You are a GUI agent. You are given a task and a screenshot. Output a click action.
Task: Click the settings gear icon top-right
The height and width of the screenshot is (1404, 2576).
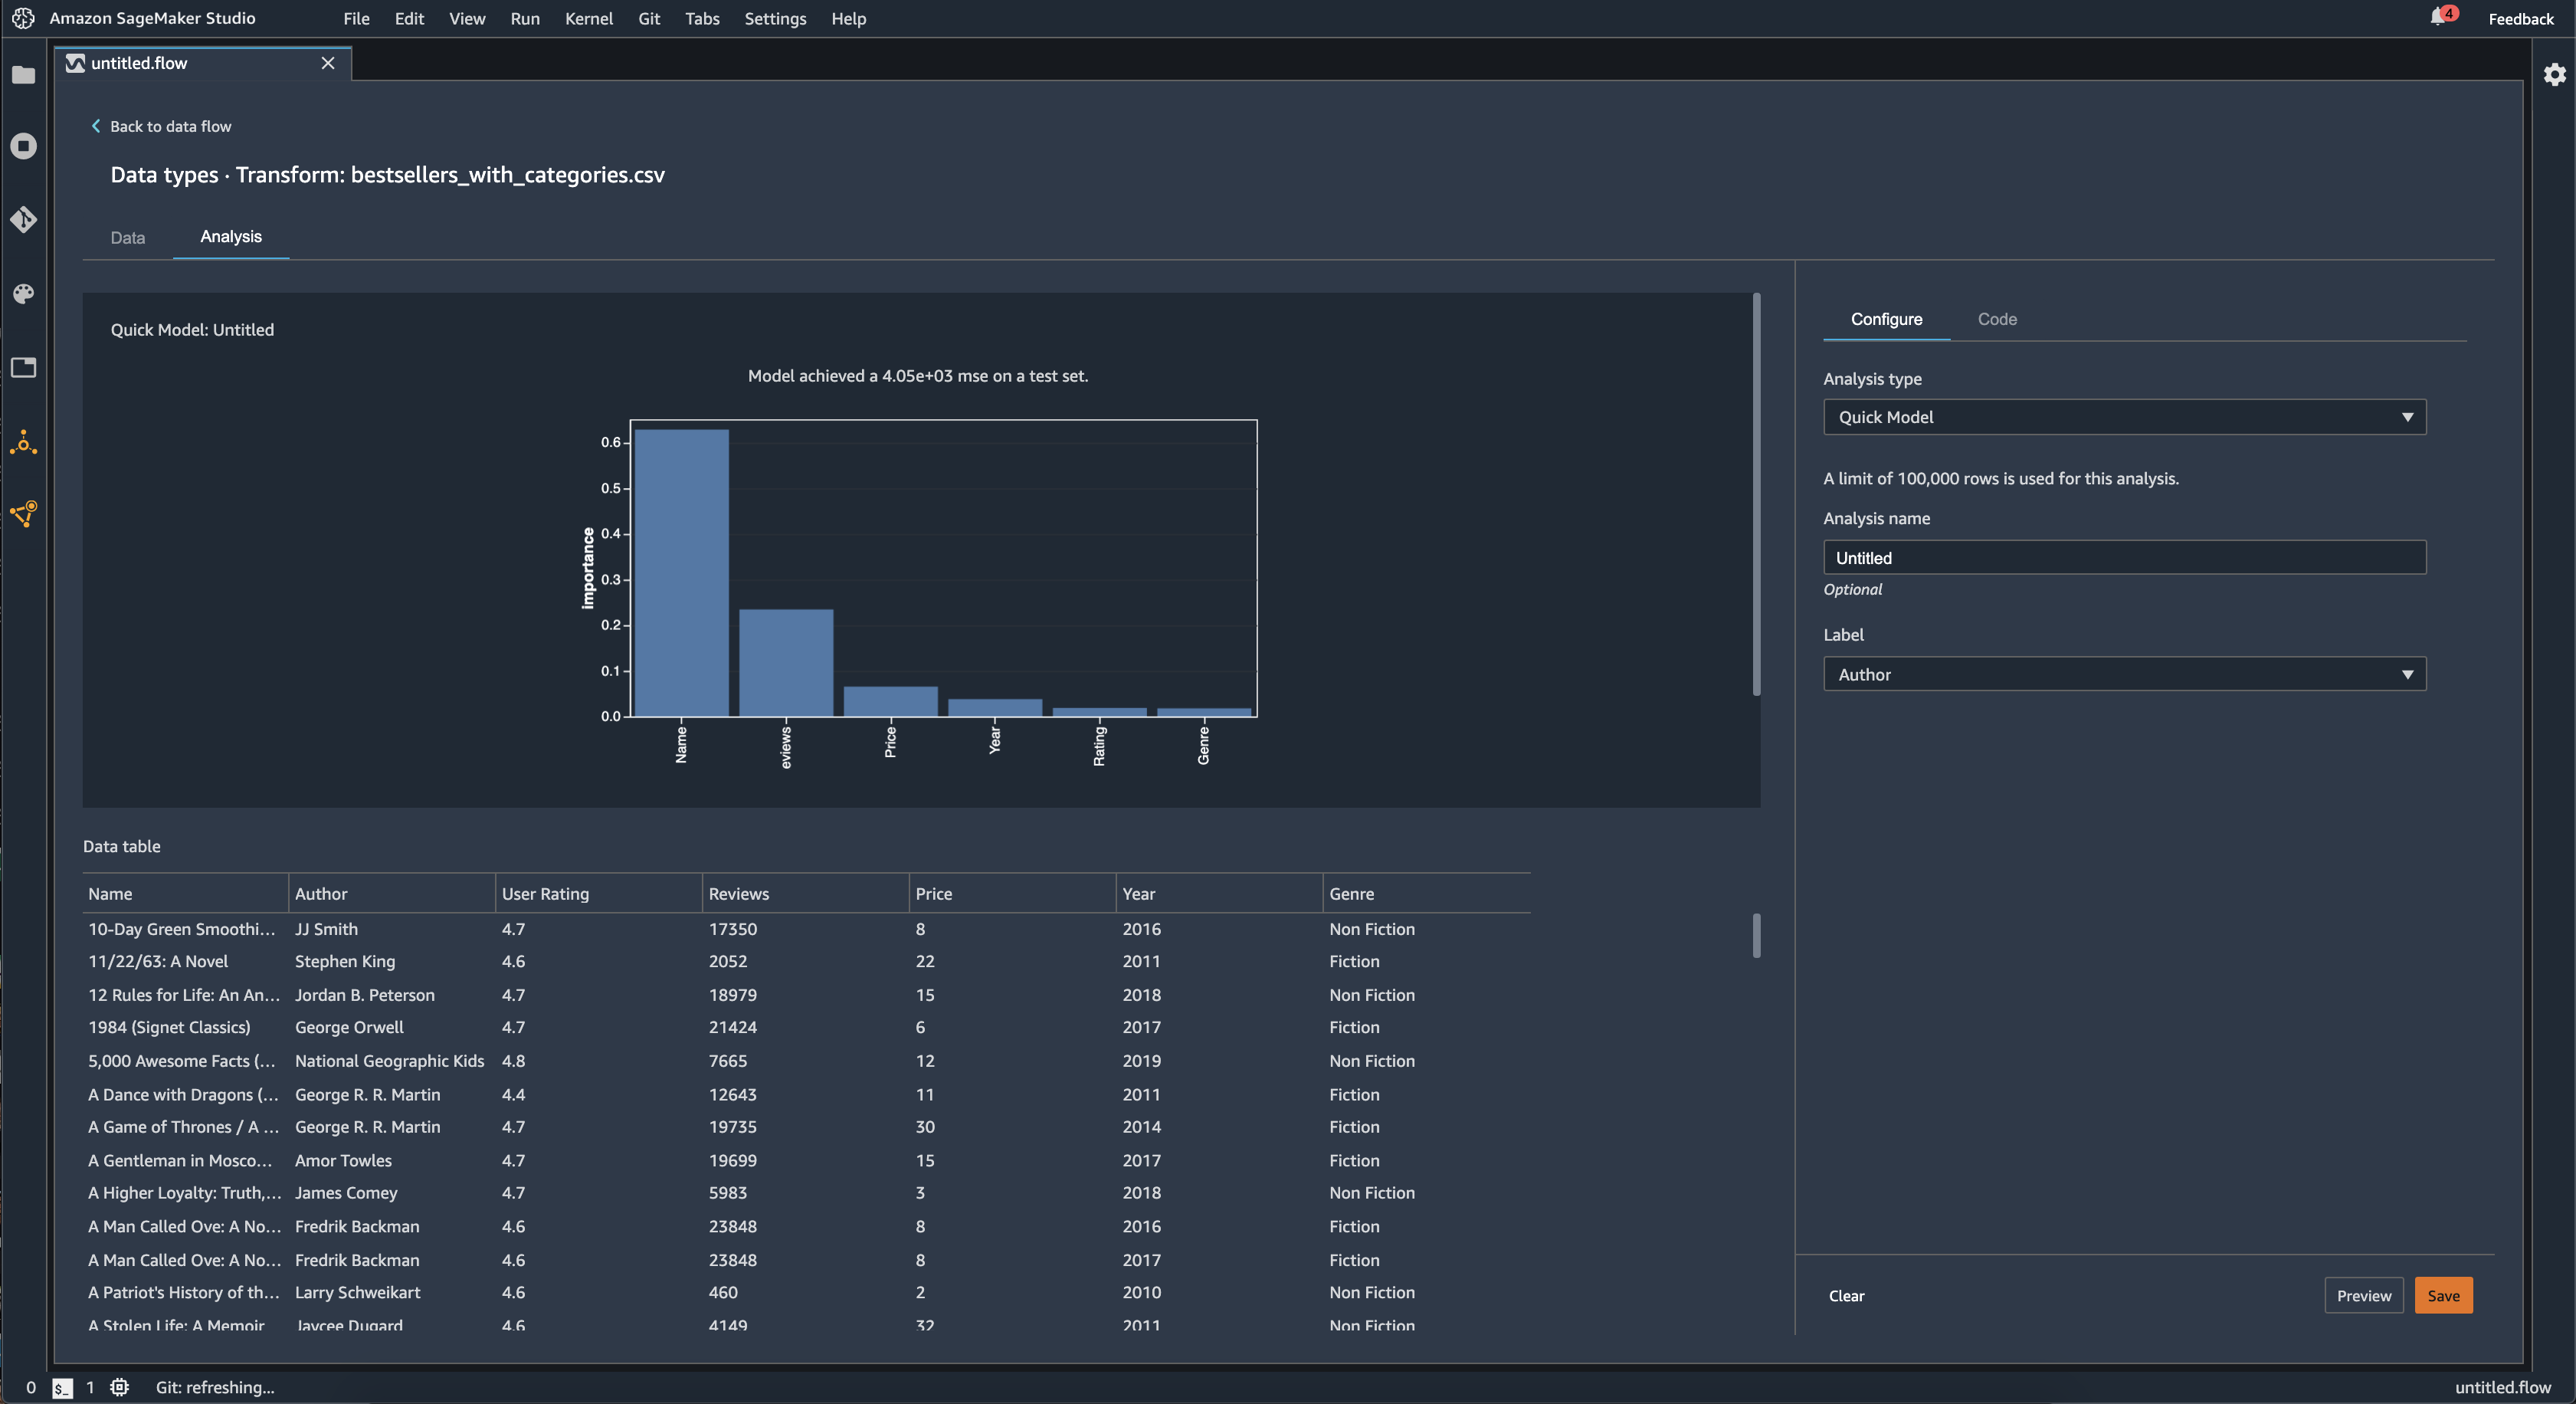(x=2554, y=73)
